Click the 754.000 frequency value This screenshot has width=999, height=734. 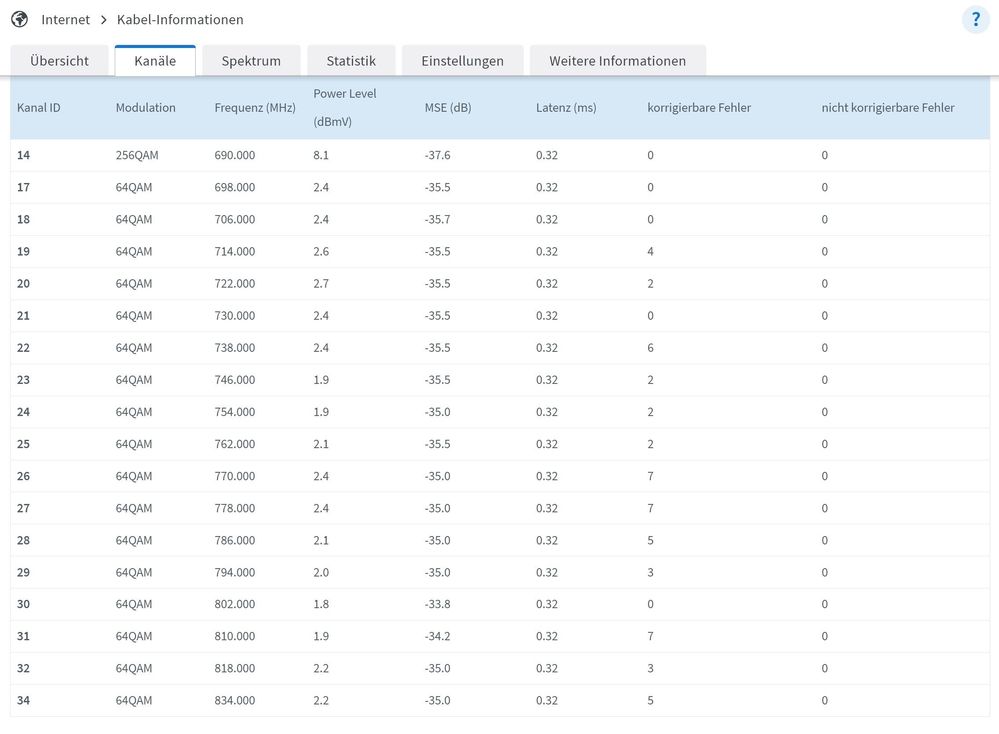point(234,412)
